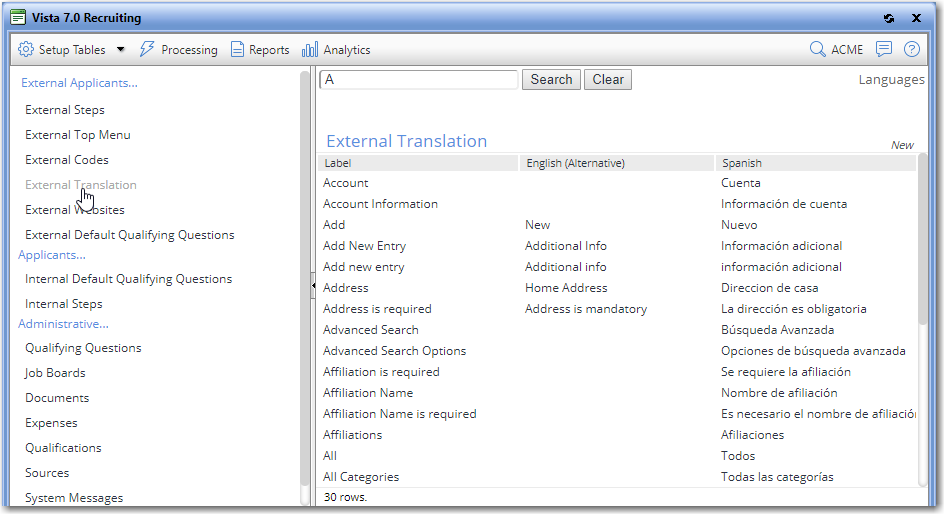
Task: Collapse the Administrative section header
Action: pyautogui.click(x=63, y=324)
